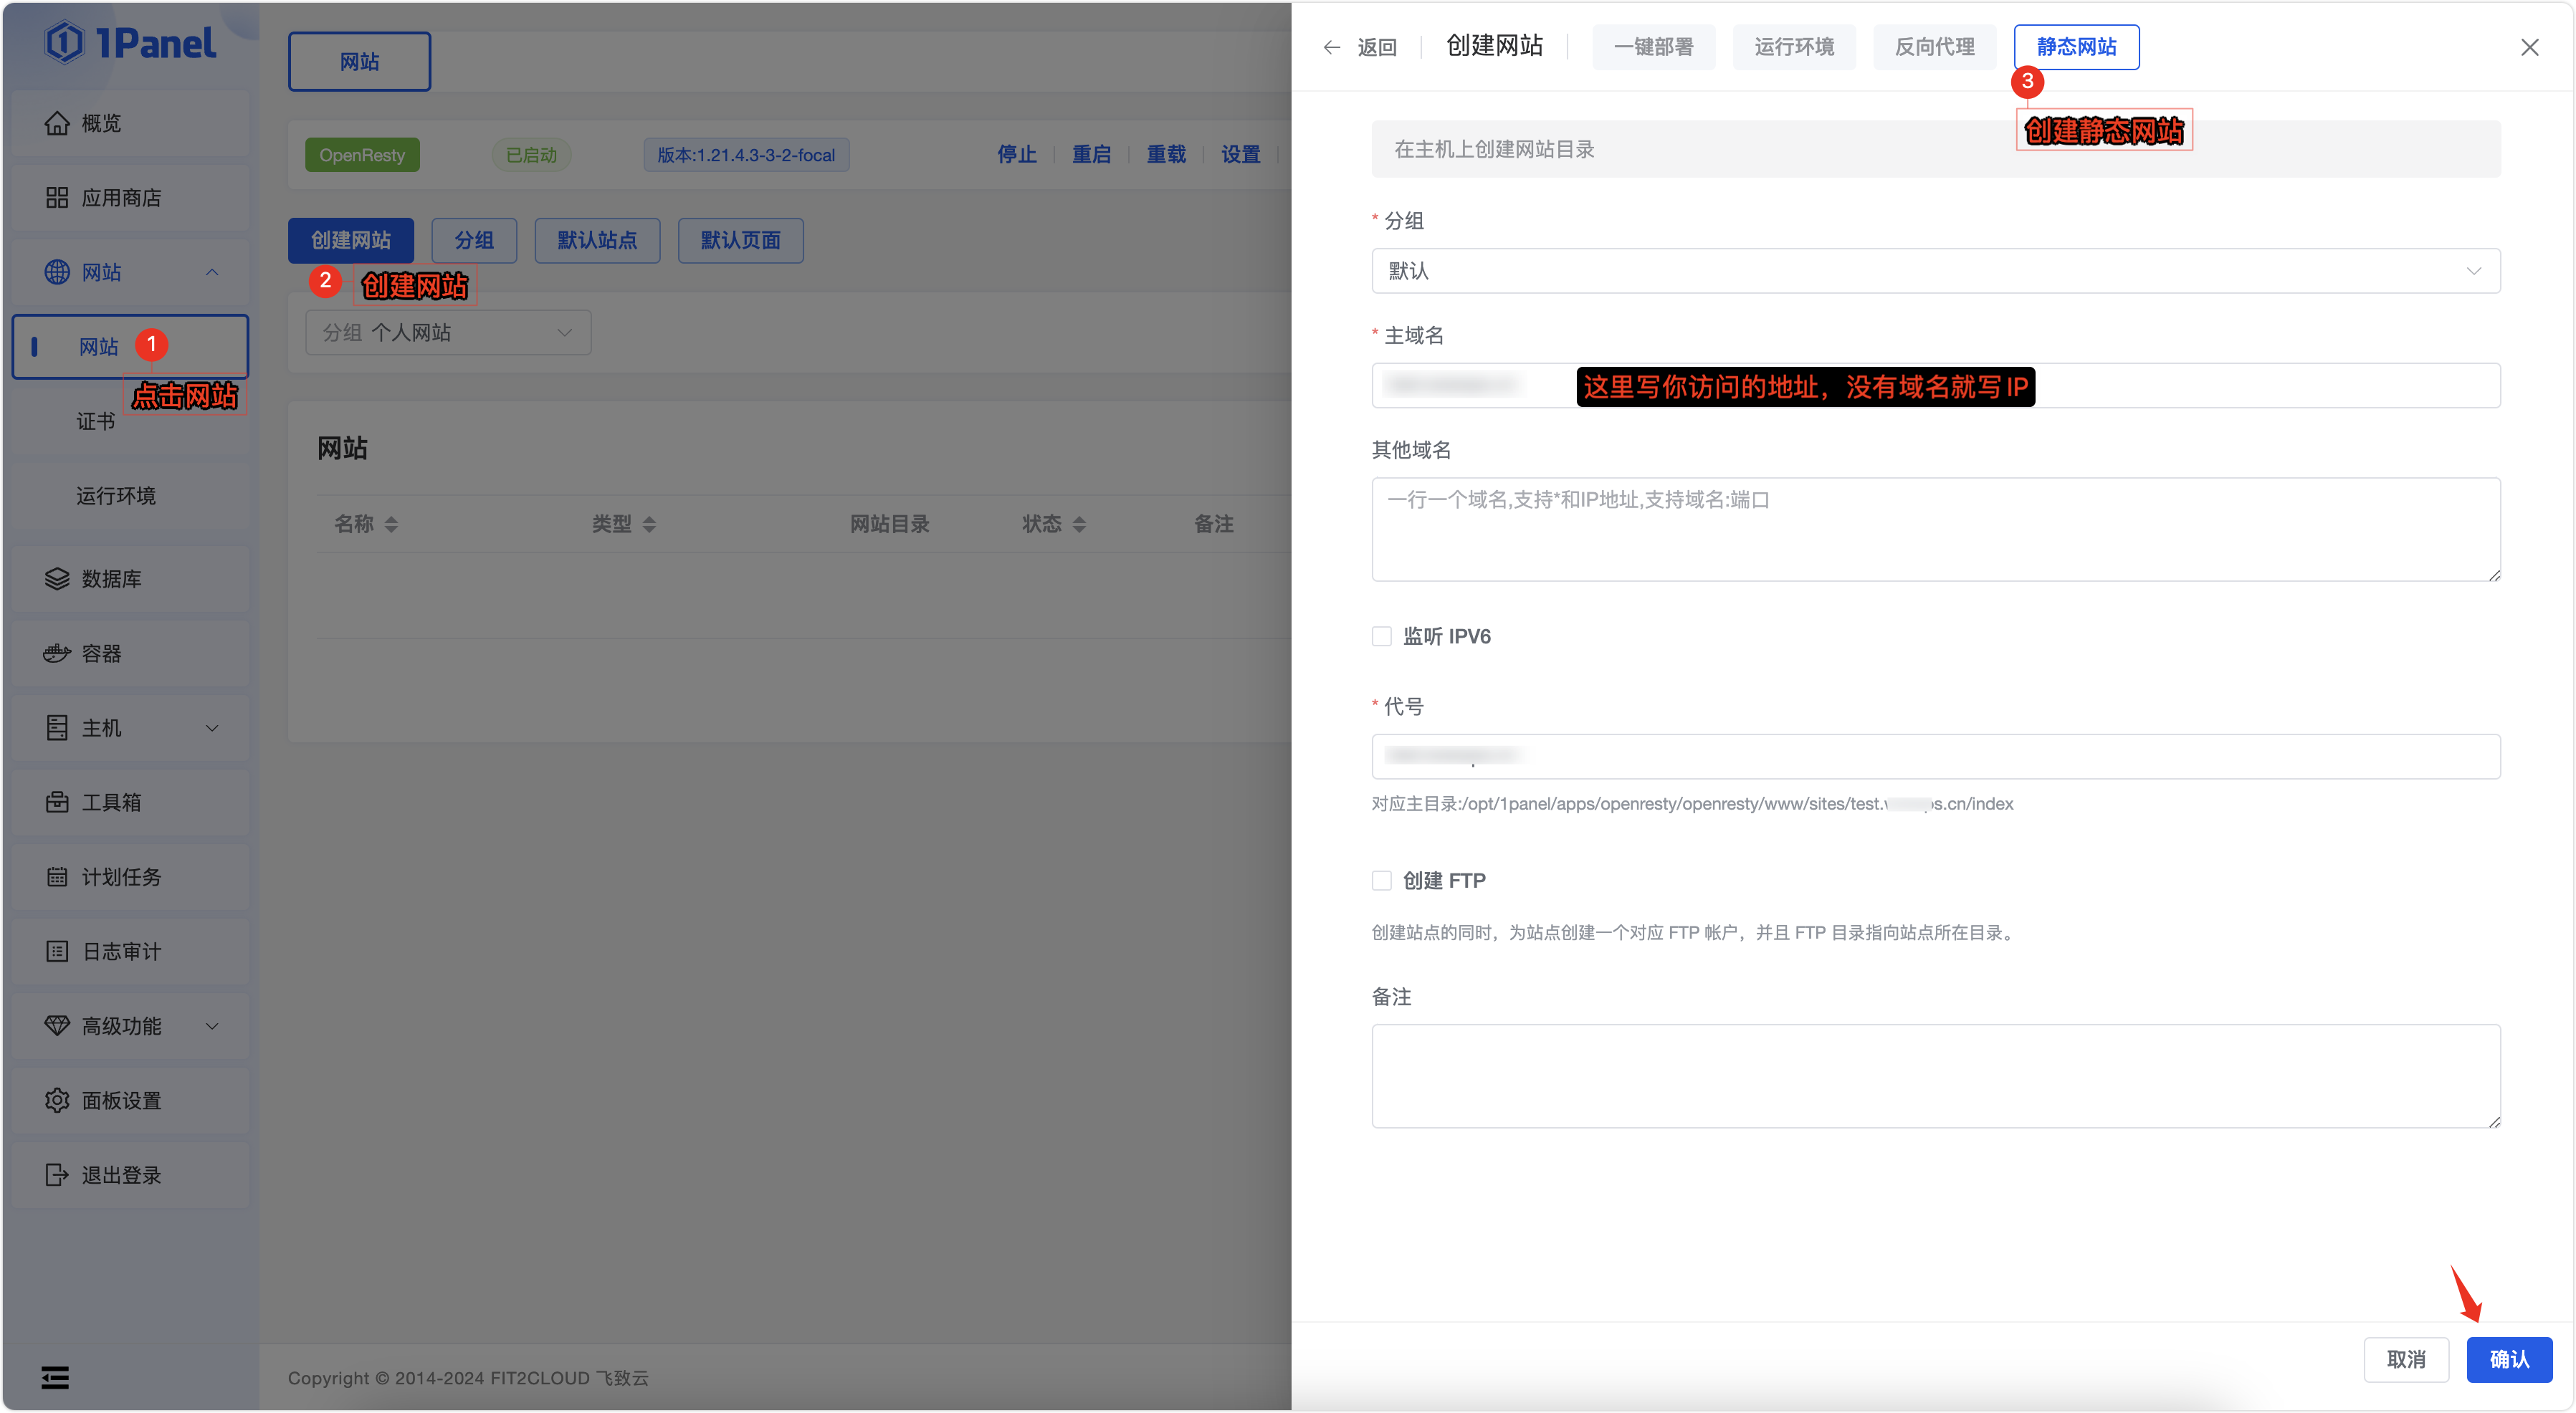
Task: Switch to the 反向代理 tab
Action: pyautogui.click(x=1934, y=47)
